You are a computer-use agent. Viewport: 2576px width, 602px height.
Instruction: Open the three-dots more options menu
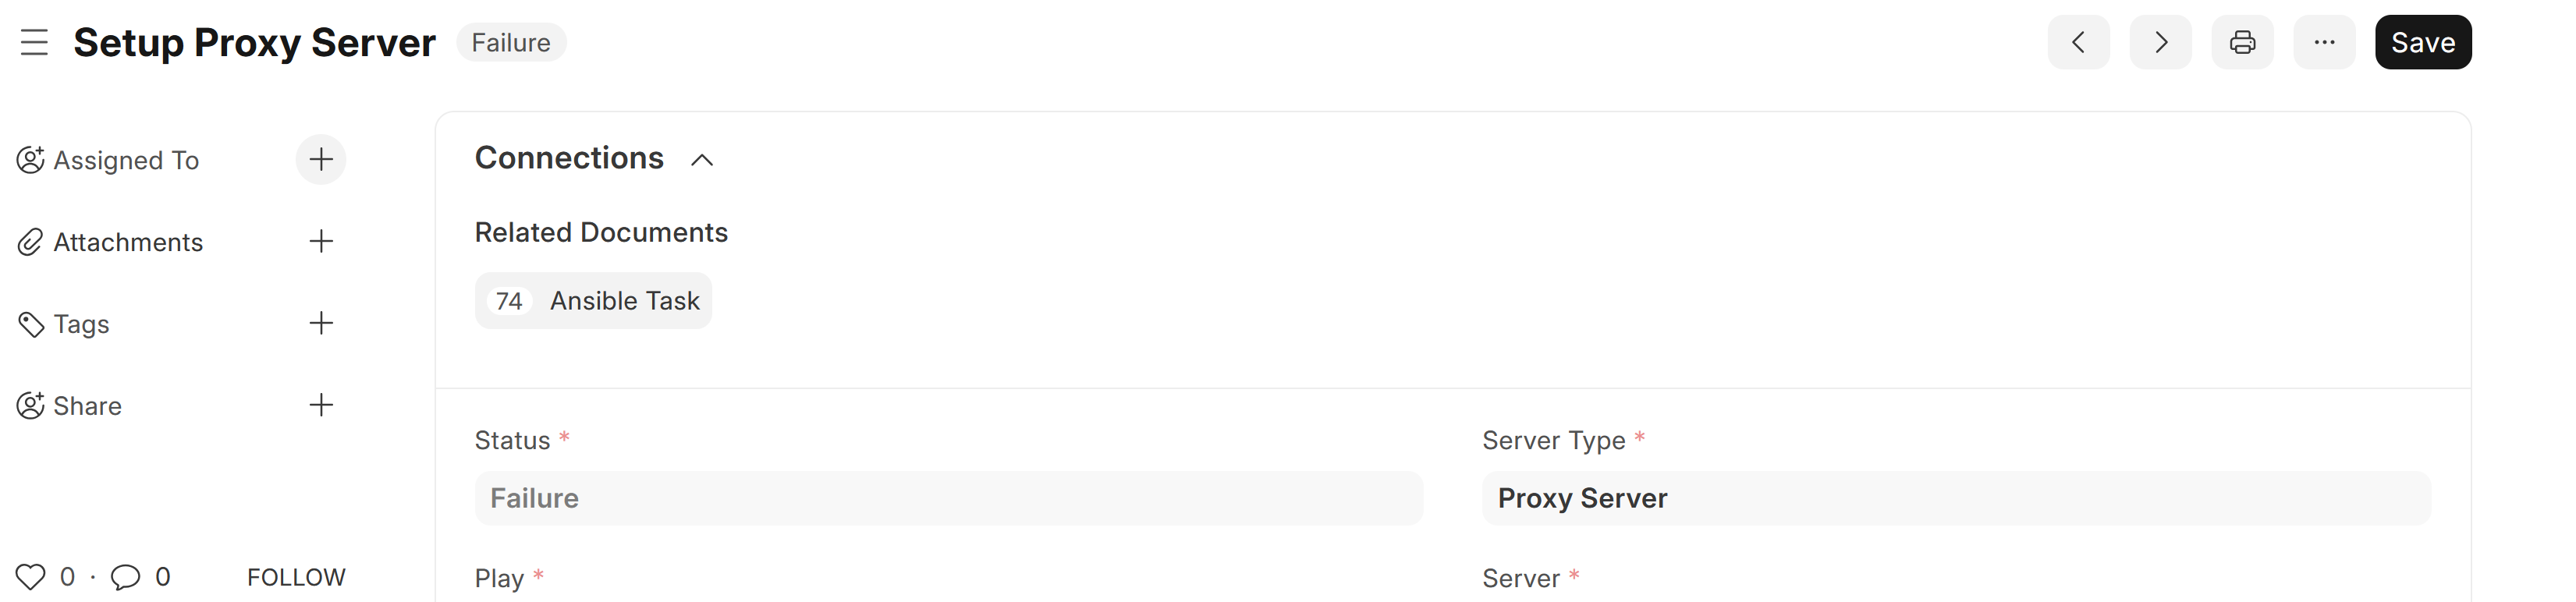coord(2324,42)
